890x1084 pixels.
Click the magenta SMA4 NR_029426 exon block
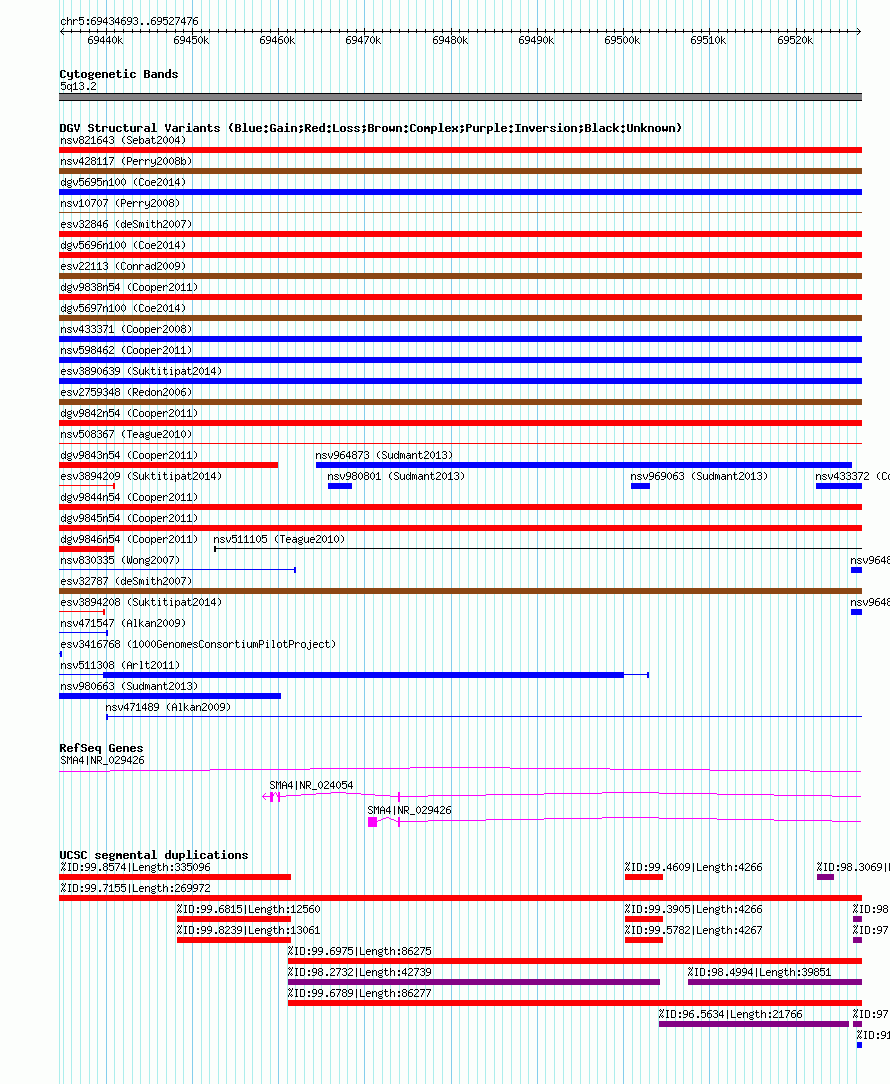tap(373, 822)
